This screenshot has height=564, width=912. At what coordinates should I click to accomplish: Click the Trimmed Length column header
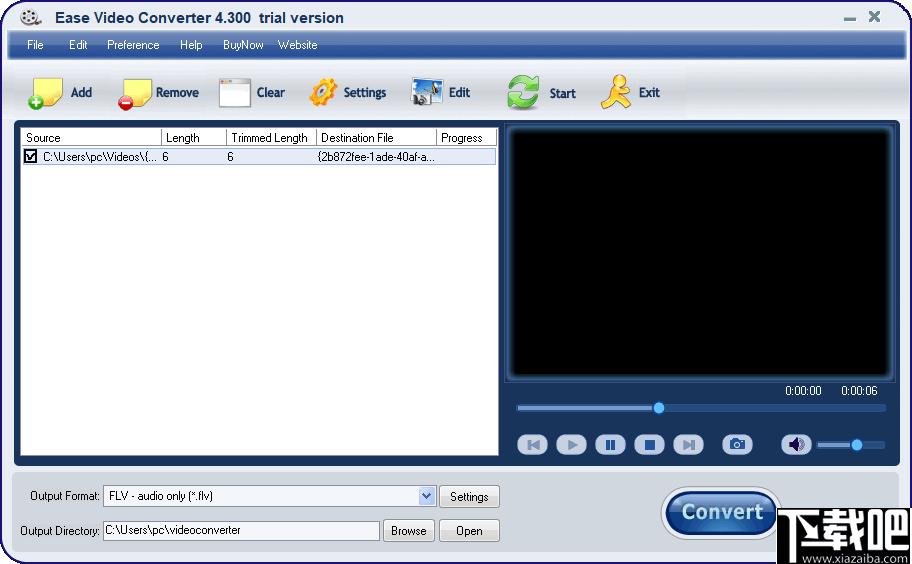tap(271, 138)
